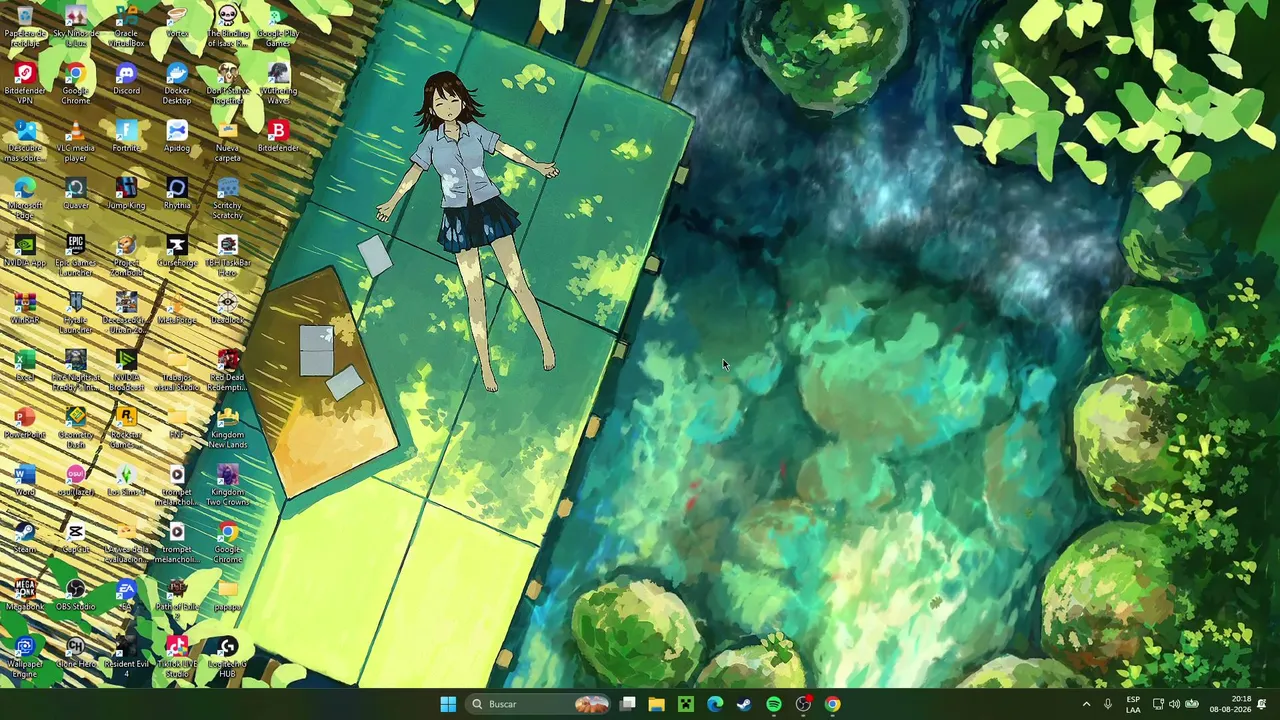Switch to Spotify in the taskbar

pos(774,704)
